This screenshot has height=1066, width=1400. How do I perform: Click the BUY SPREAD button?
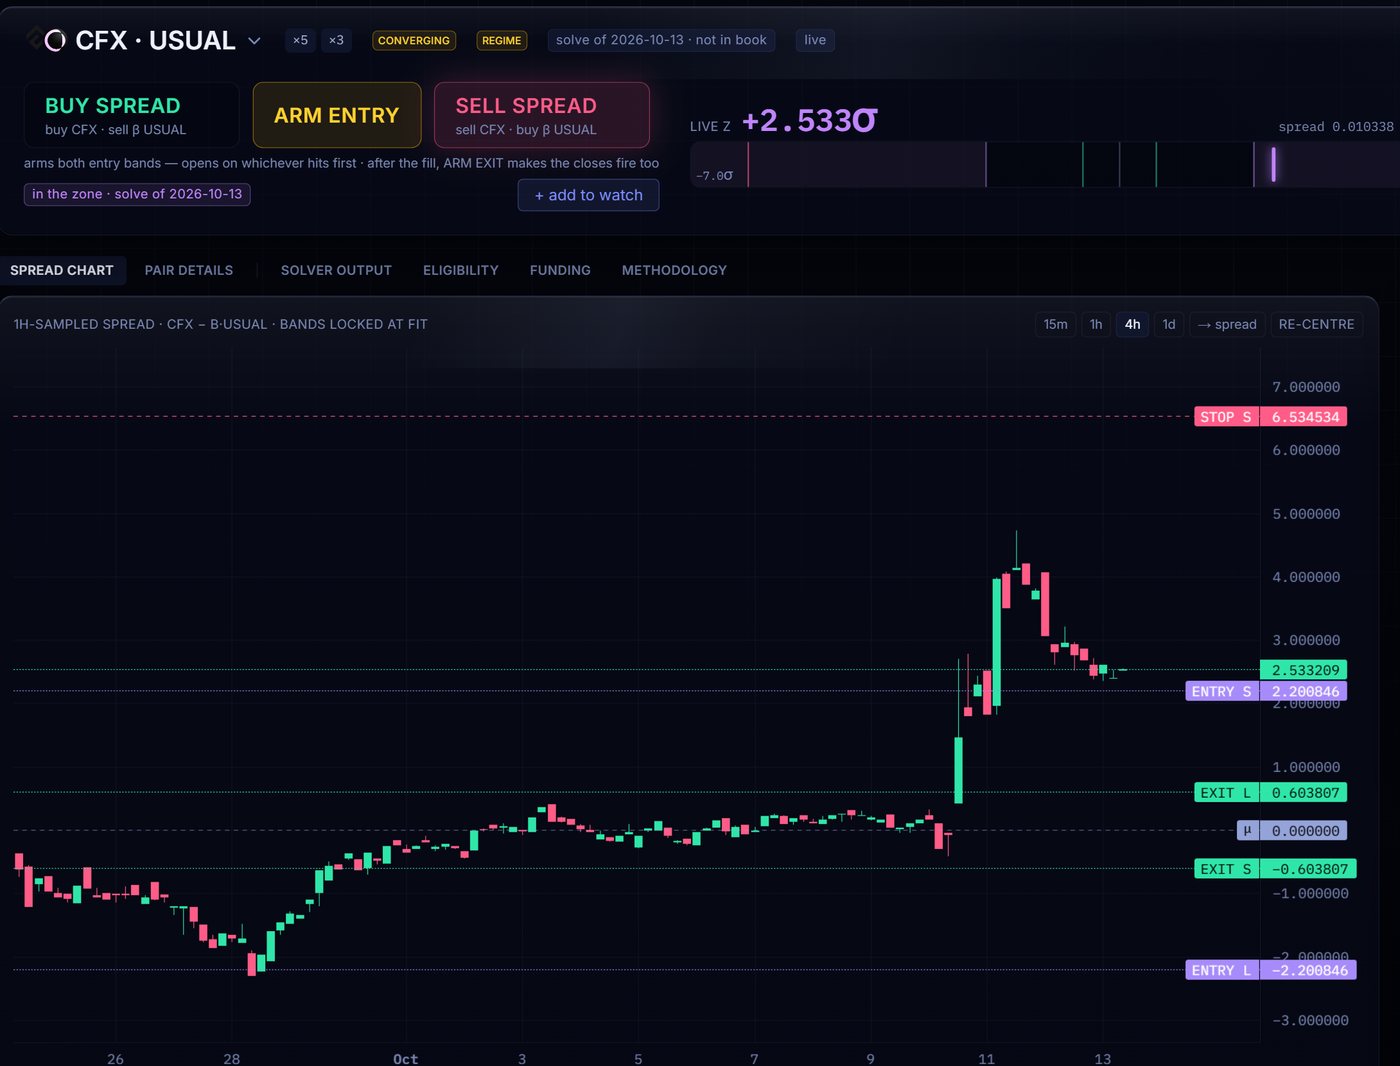click(x=132, y=115)
